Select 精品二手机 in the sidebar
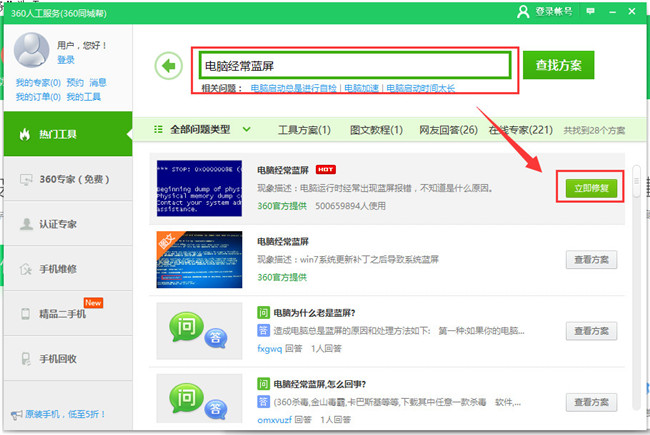Viewport: 650px width, 435px height. point(68,313)
